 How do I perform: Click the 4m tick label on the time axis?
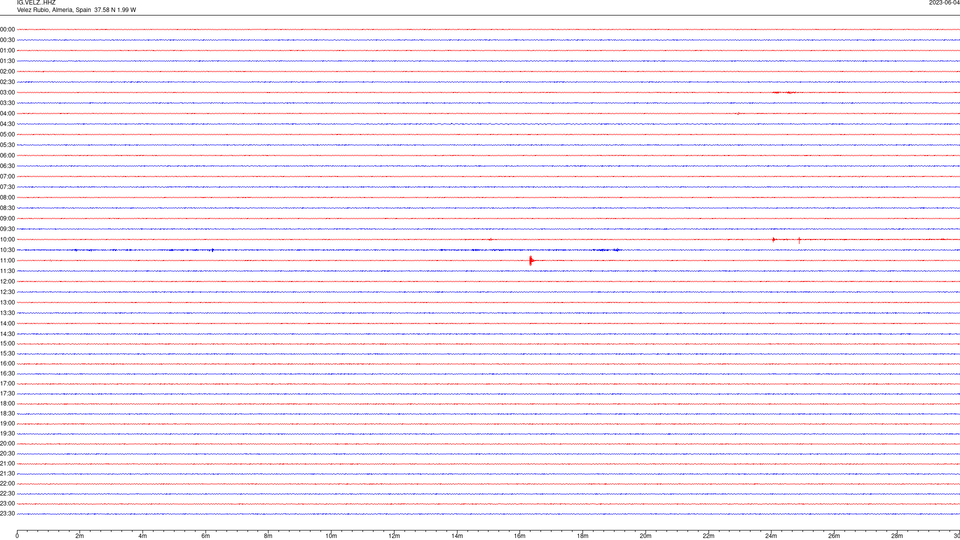143,536
